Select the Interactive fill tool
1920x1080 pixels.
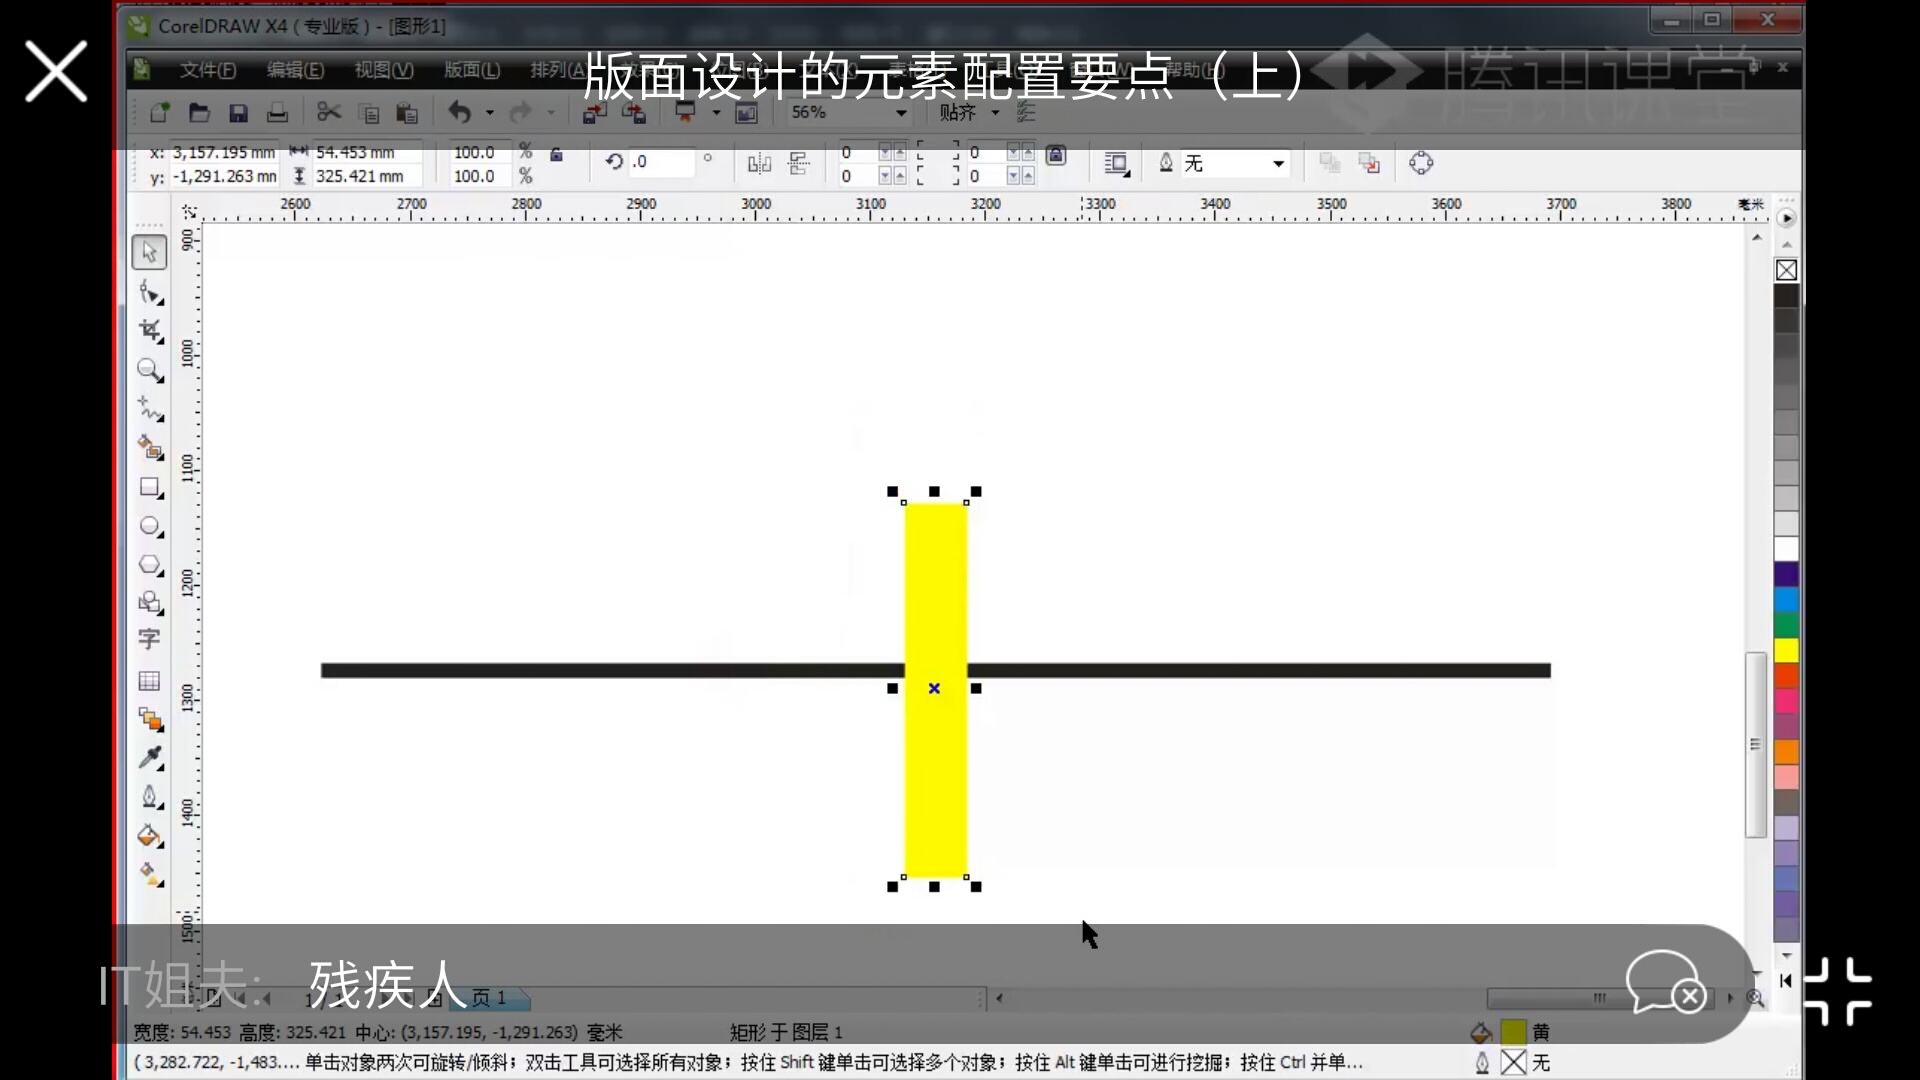click(x=150, y=875)
